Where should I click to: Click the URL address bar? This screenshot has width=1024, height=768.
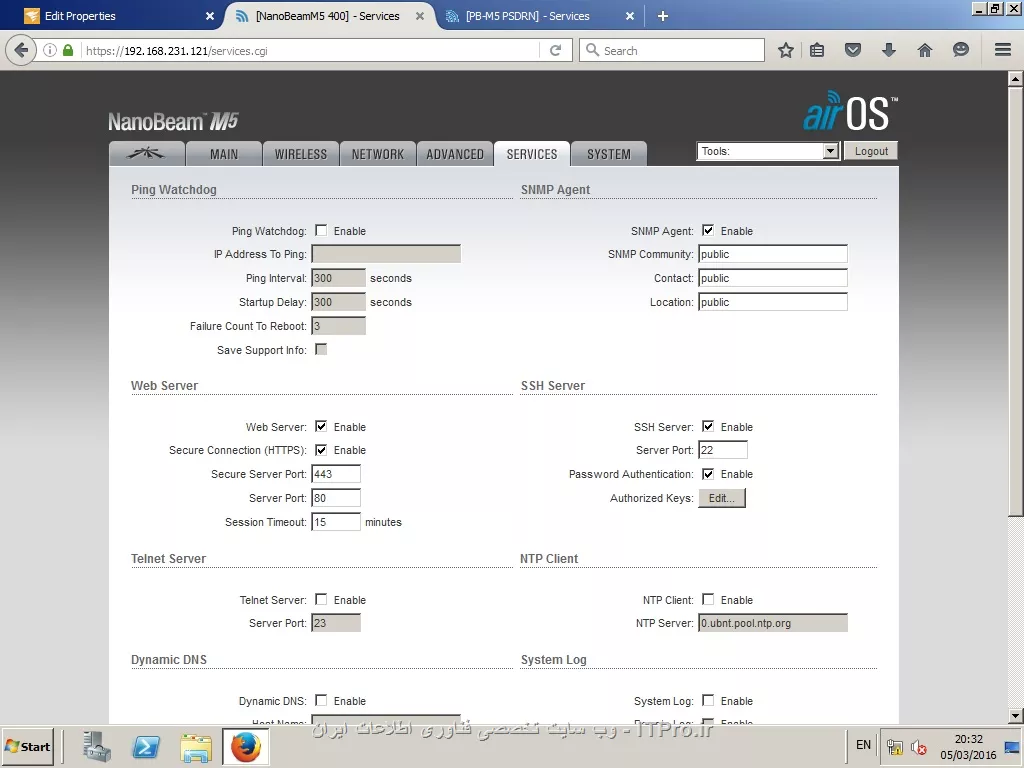[311, 50]
